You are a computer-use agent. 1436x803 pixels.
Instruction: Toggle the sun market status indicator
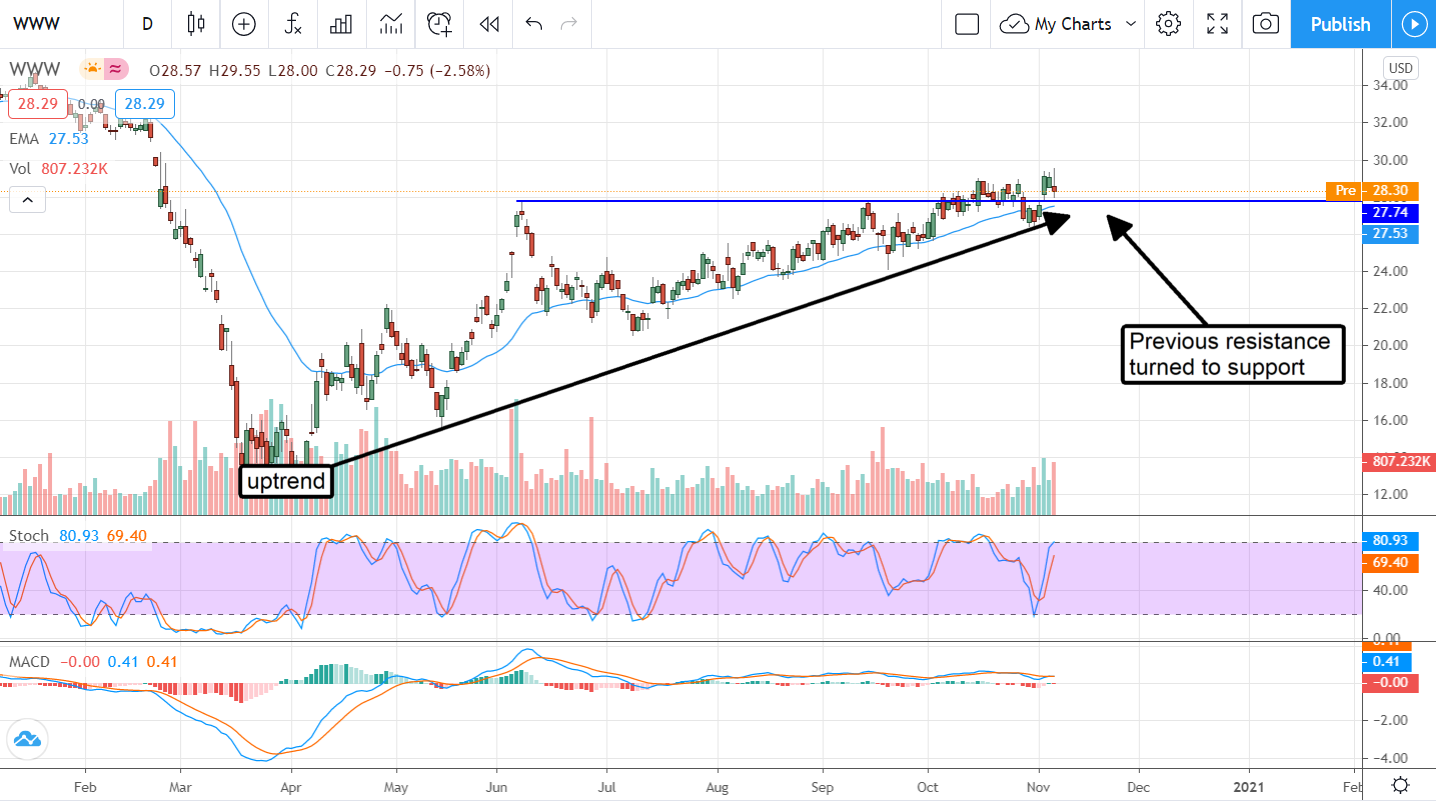click(x=92, y=69)
